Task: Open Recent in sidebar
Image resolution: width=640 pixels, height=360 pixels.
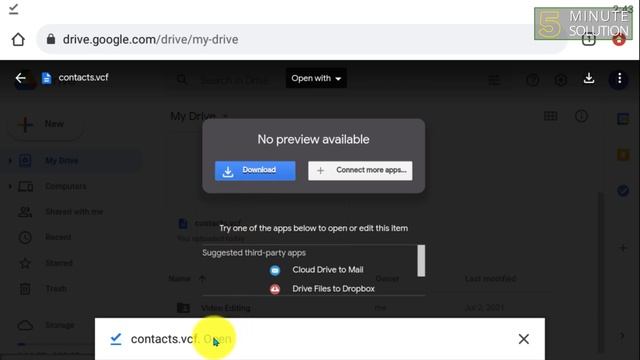Action: coord(58,237)
